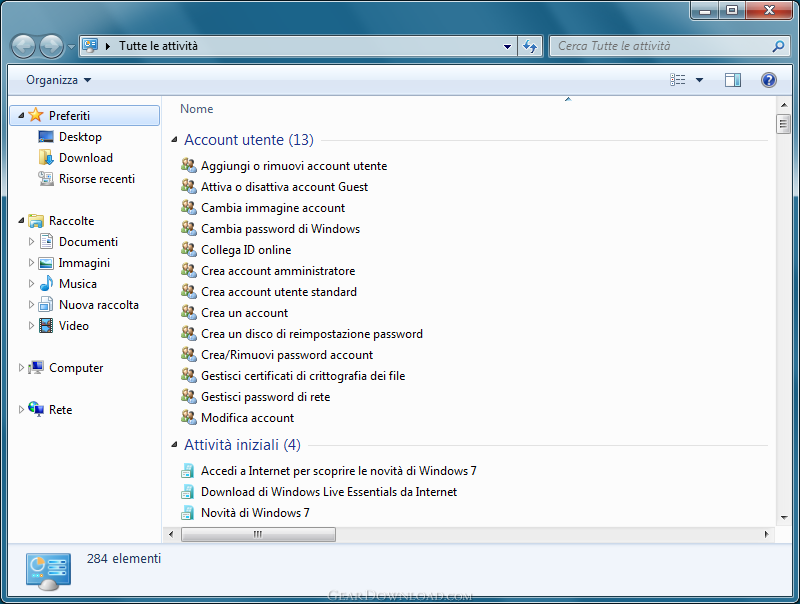The height and width of the screenshot is (604, 800).
Task: Click icon beside 'Accedi a Internet per scoprire le novità'
Action: click(x=188, y=470)
